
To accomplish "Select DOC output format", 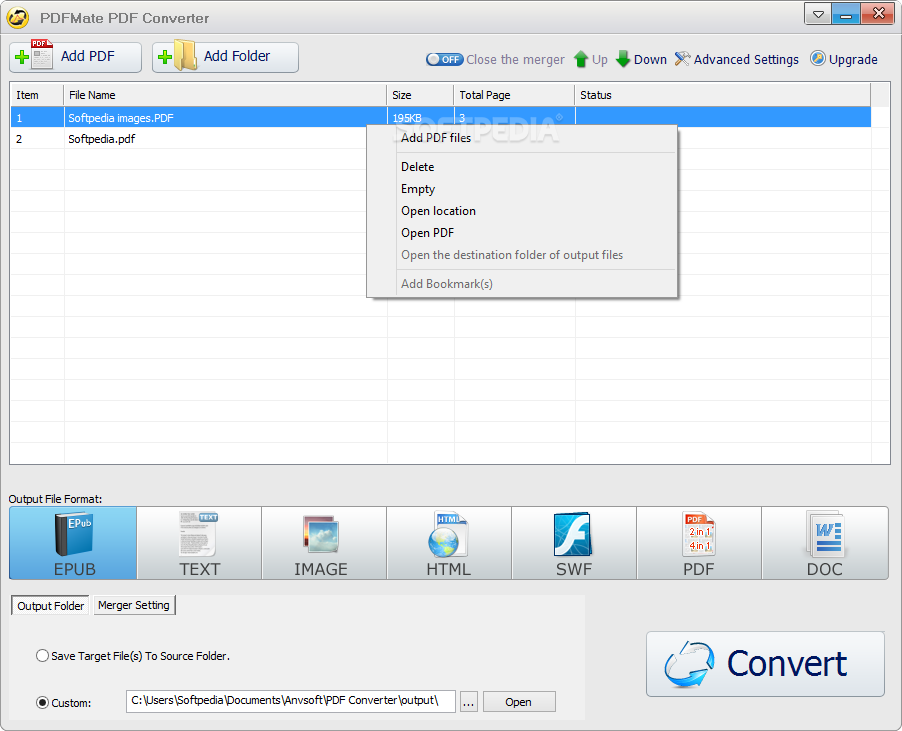I will [825, 543].
